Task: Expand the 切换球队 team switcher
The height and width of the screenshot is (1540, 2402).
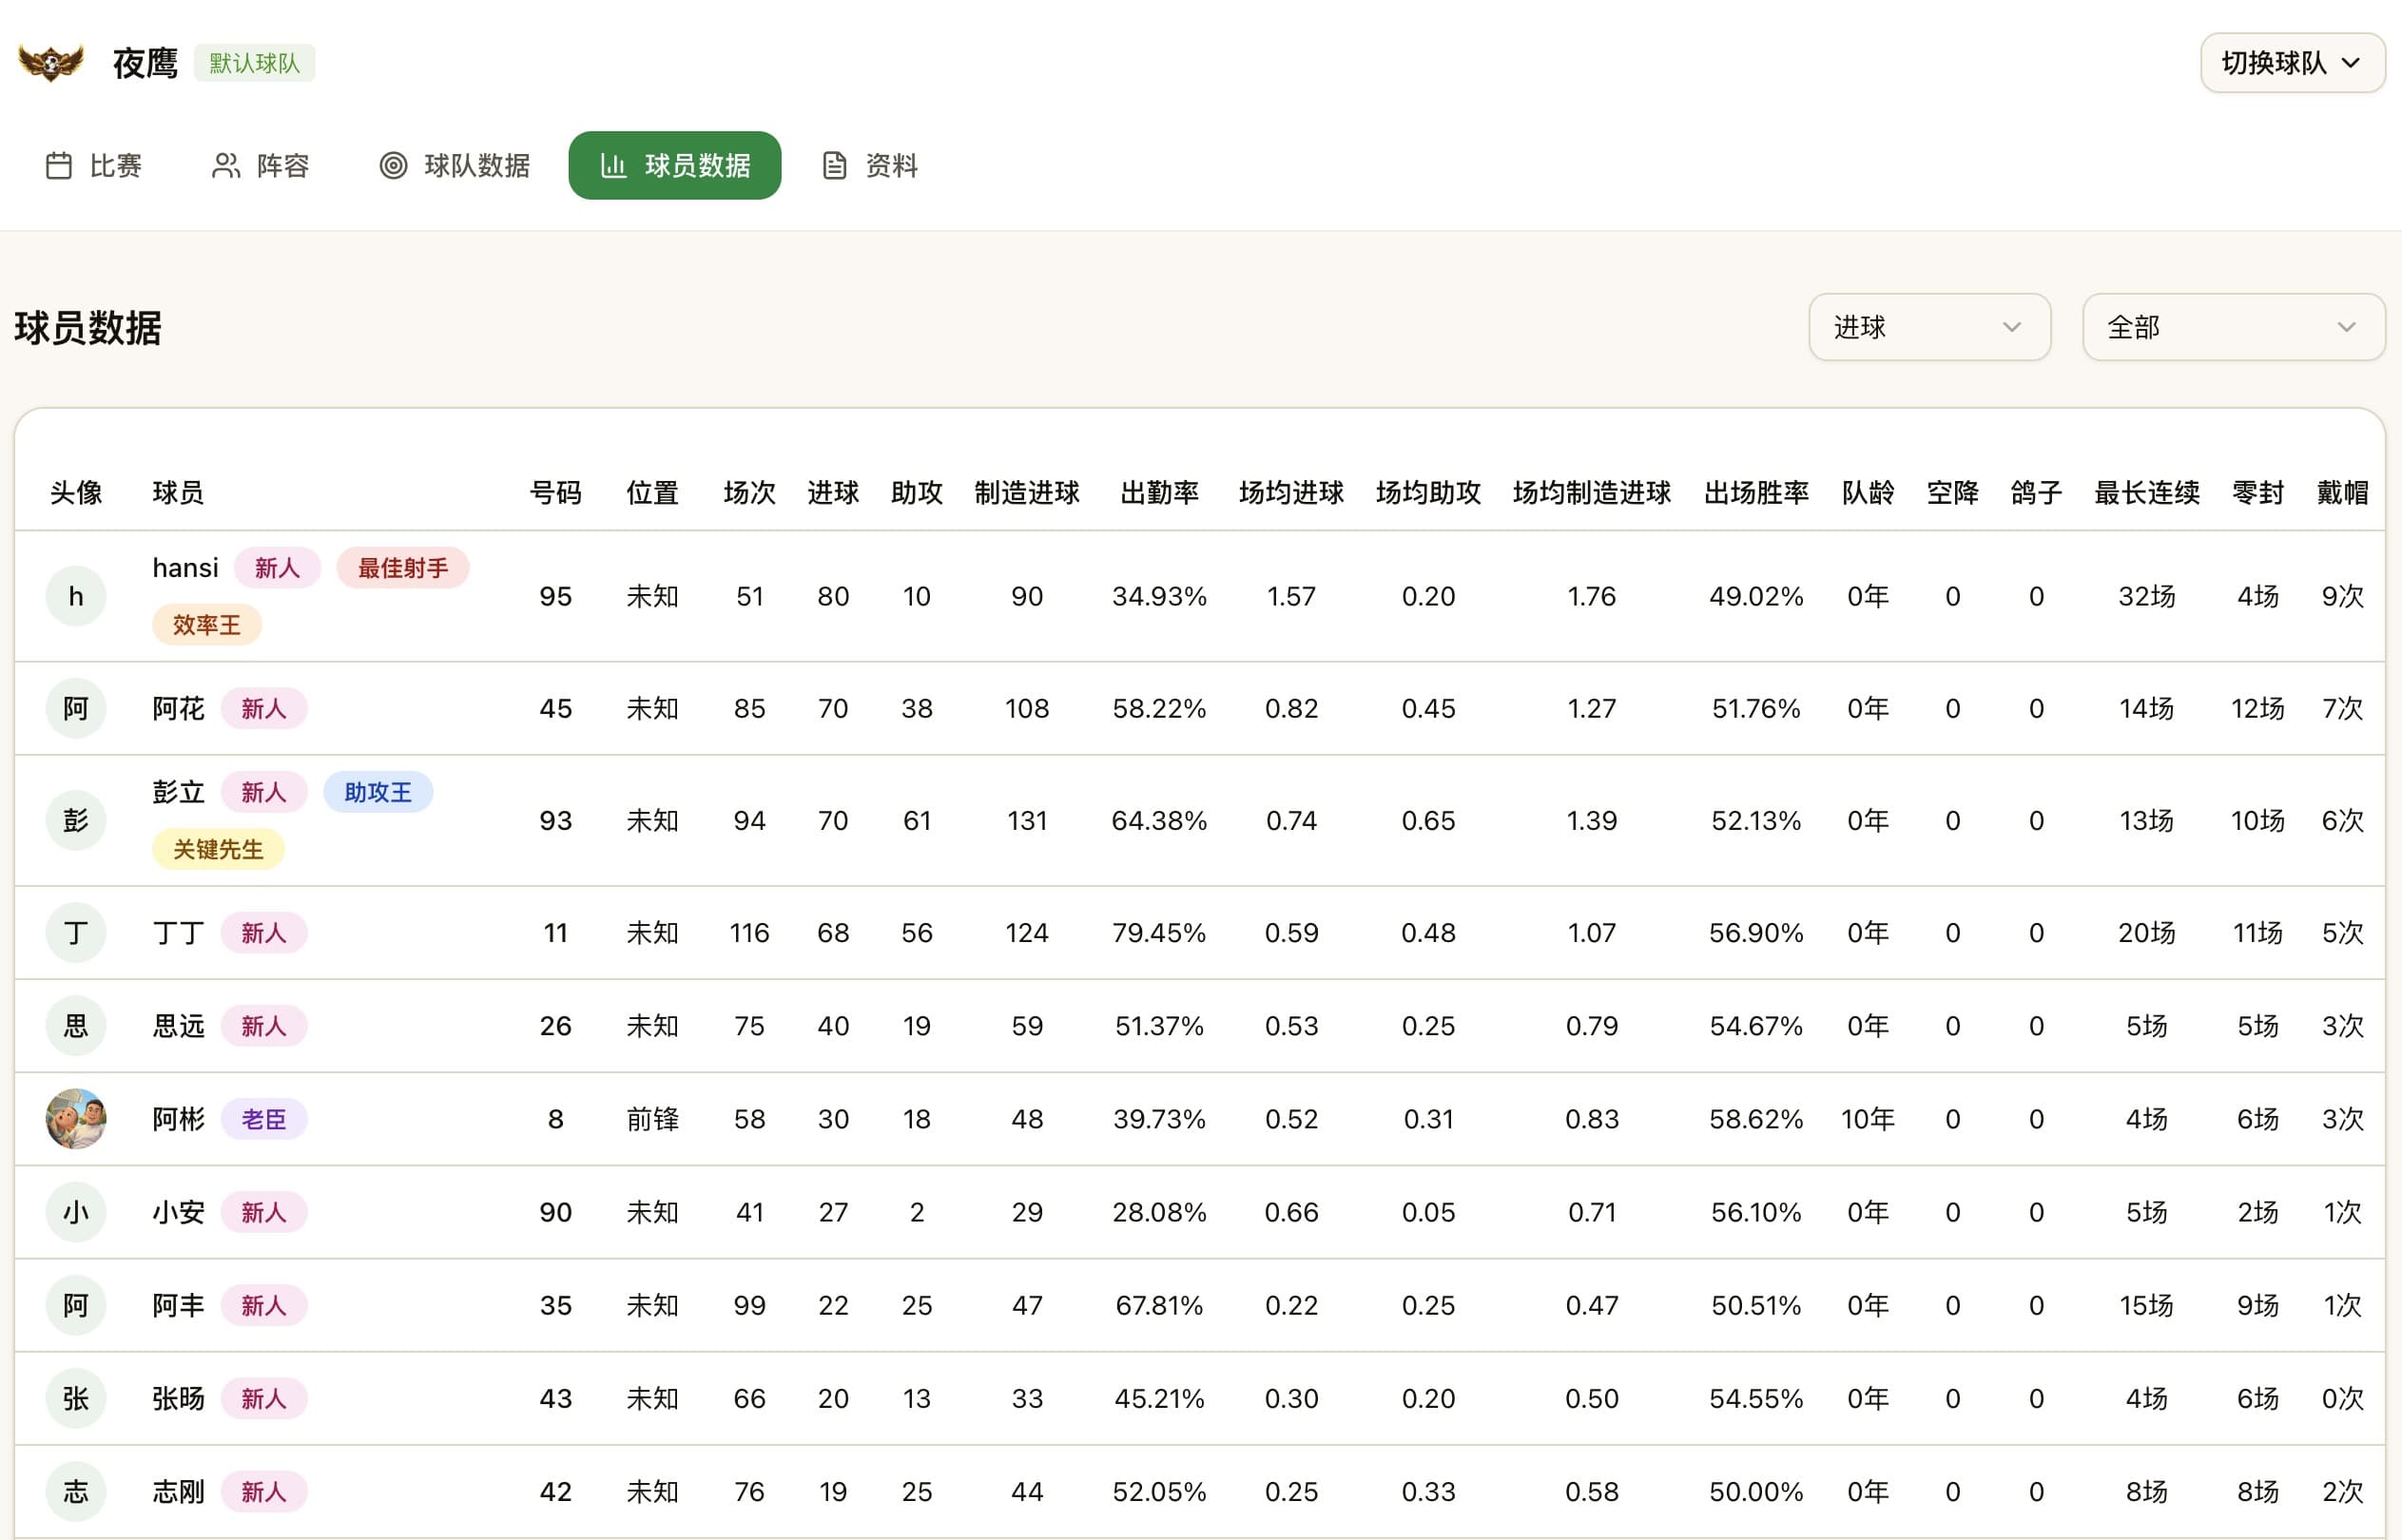Action: [2291, 62]
